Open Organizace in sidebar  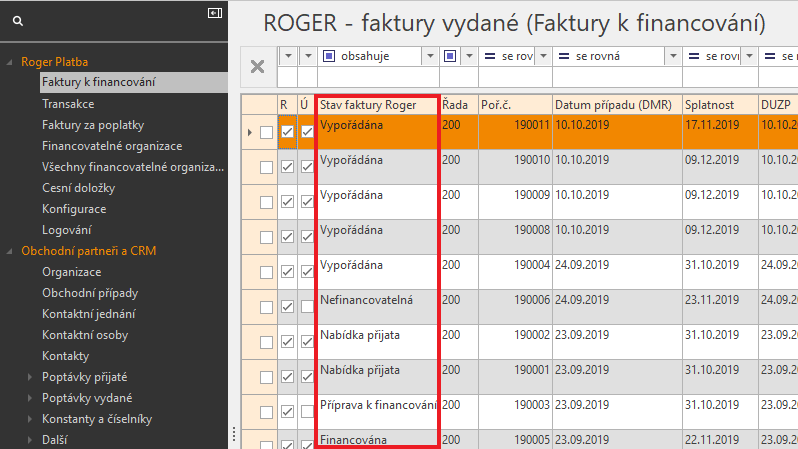pos(71,272)
